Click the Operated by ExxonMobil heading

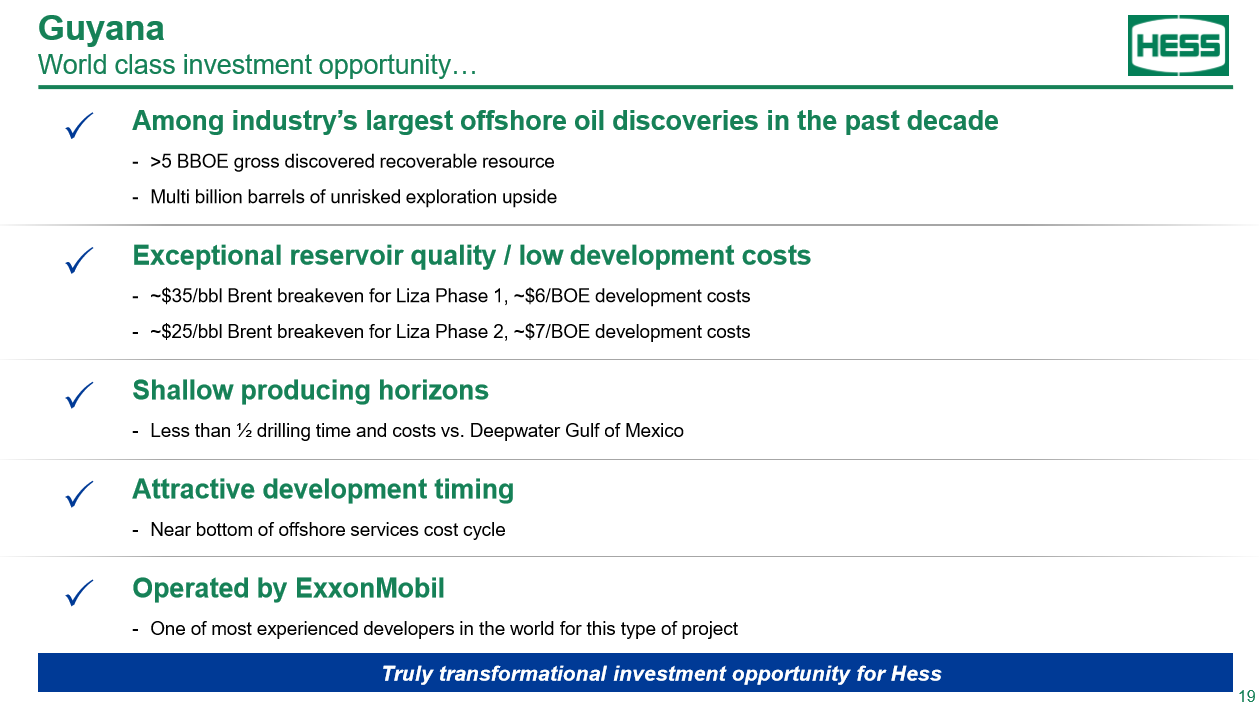coord(288,588)
